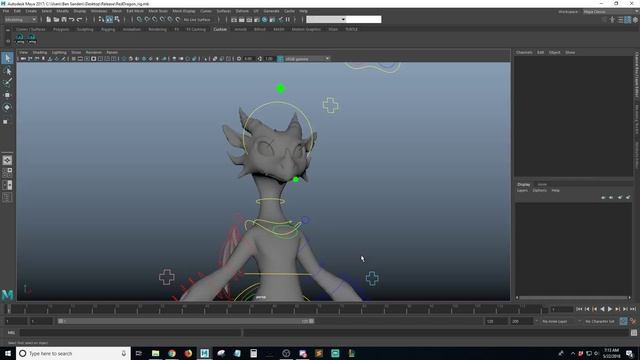
Task: Open the Modeling menu set dropdown
Action: click(x=20, y=20)
